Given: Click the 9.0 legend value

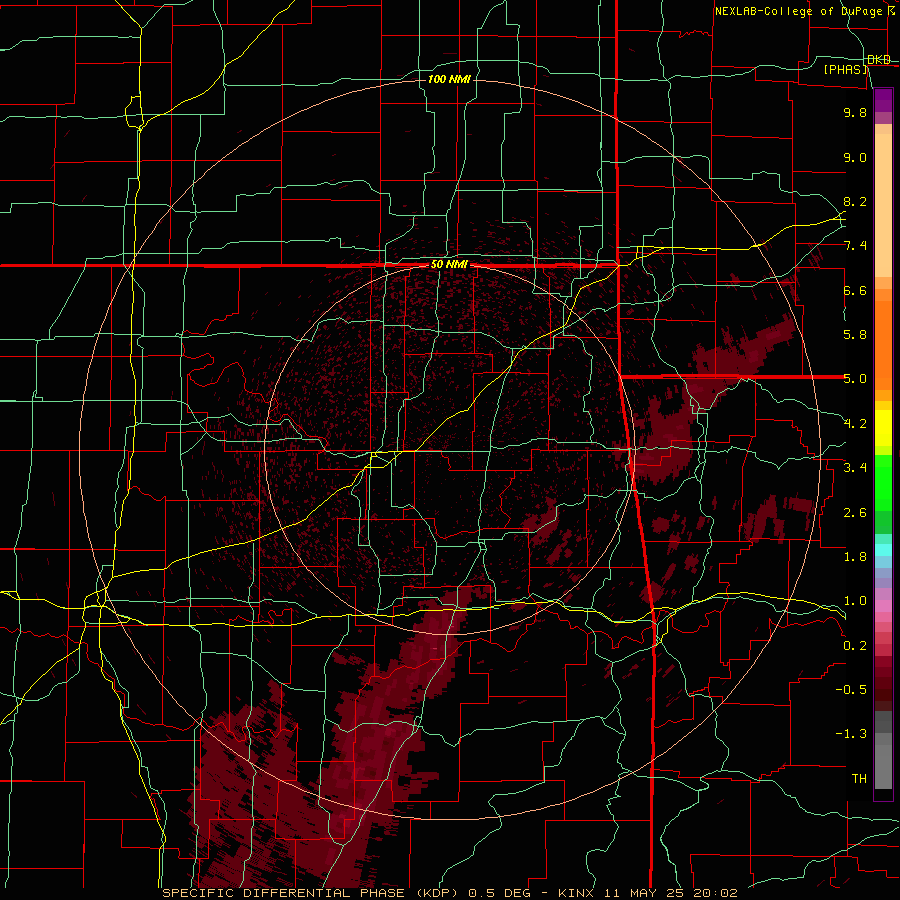Looking at the screenshot, I should point(855,157).
